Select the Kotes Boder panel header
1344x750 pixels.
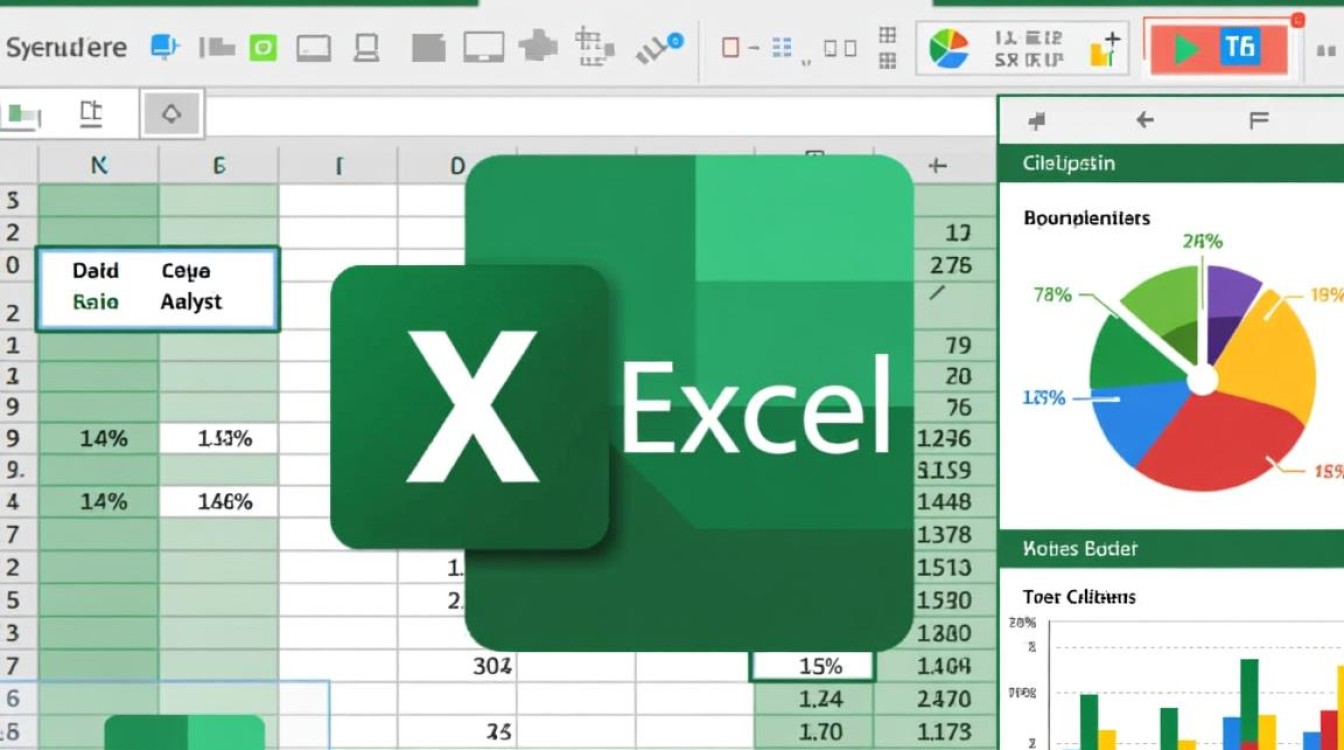tap(1171, 548)
